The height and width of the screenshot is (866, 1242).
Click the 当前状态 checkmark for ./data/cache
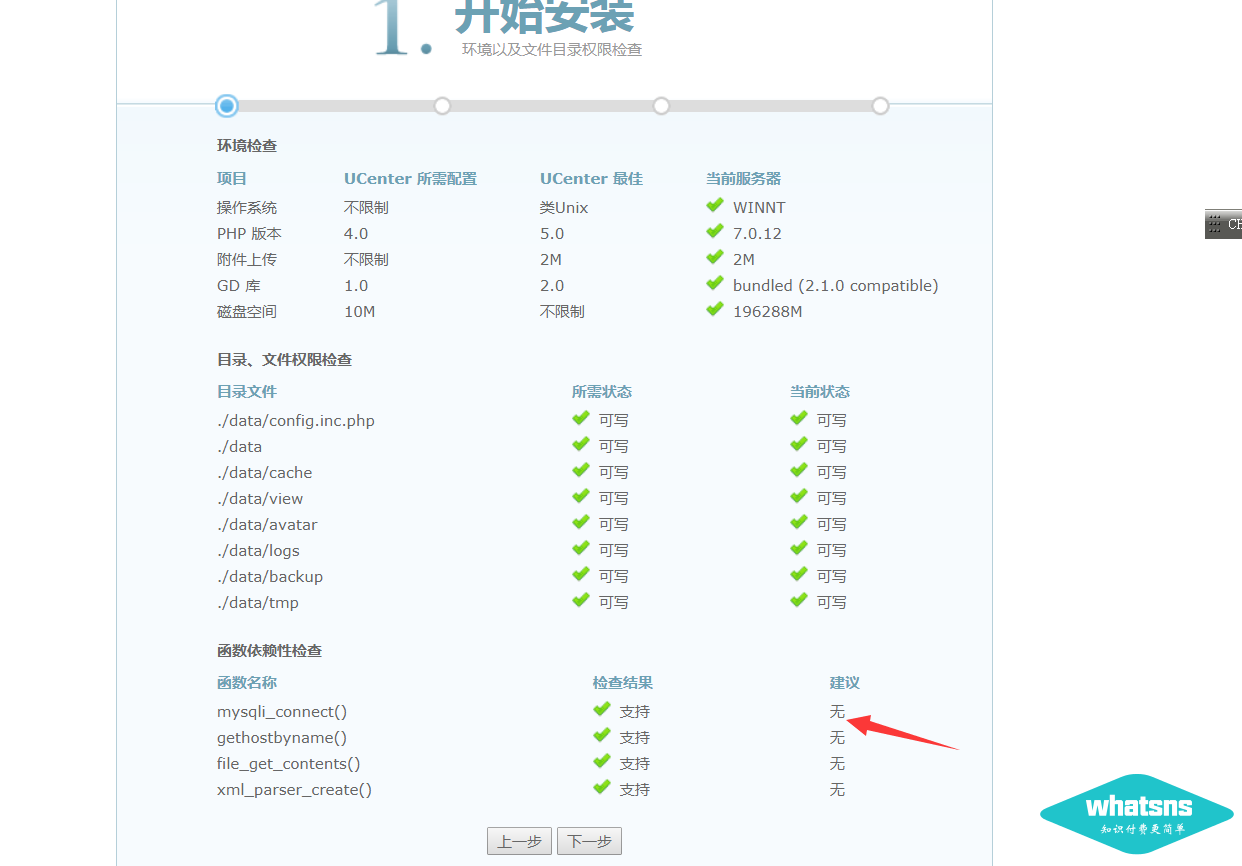point(798,471)
